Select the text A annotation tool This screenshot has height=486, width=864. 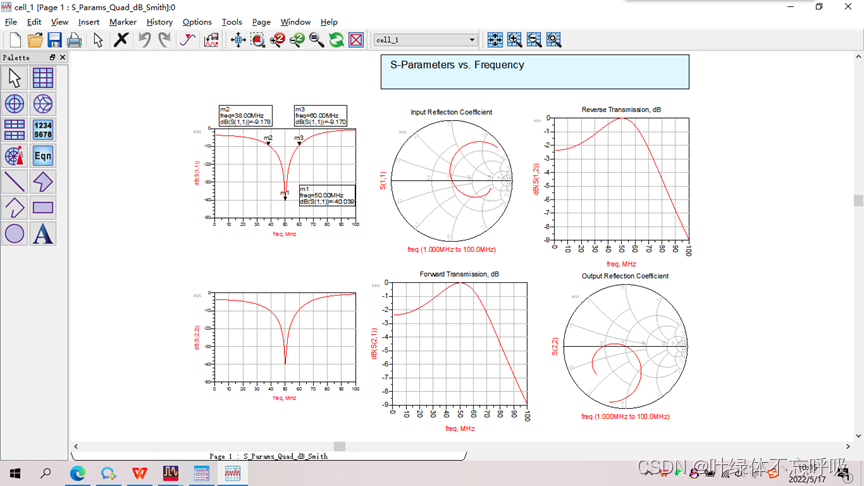(x=42, y=234)
